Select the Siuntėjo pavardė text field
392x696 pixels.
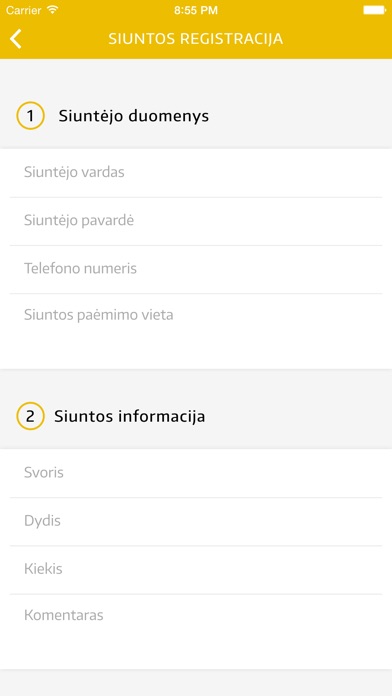(196, 221)
